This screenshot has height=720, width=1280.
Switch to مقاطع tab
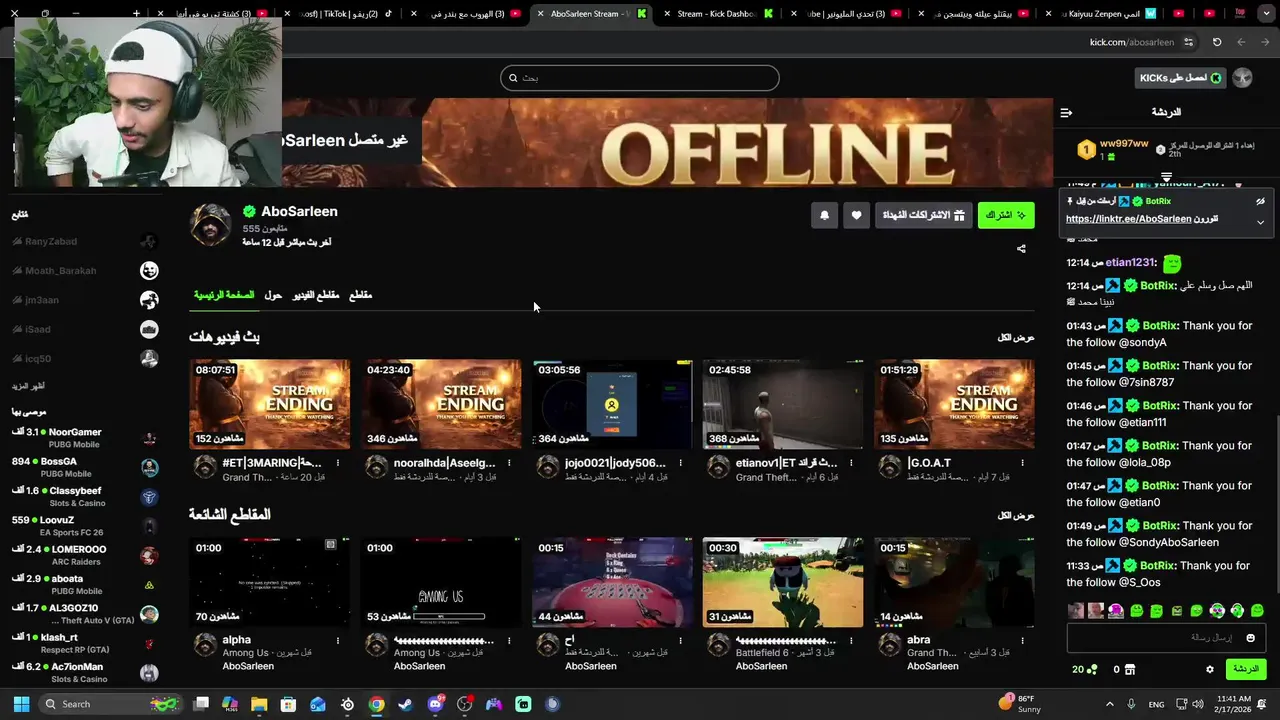(360, 295)
